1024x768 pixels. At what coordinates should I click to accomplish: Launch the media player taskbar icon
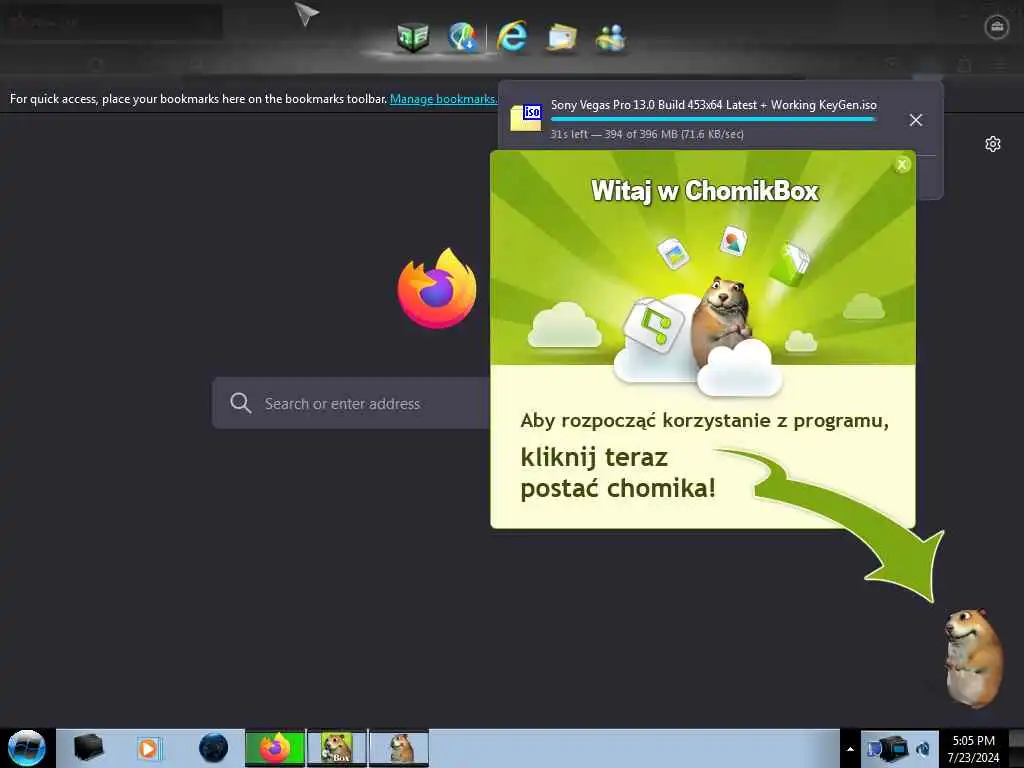point(148,748)
